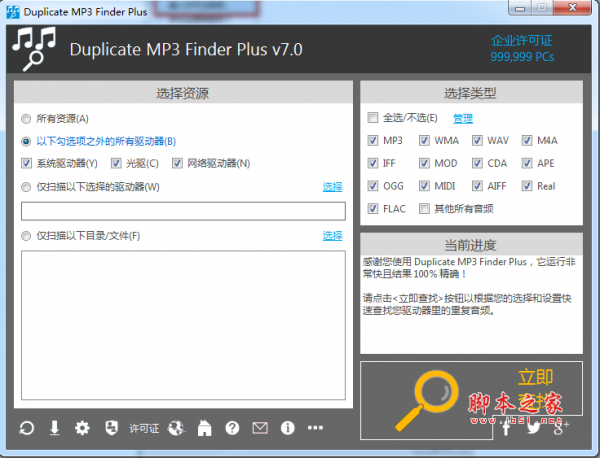Uncheck the Real type checkbox
The image size is (600, 458).
coord(527,186)
